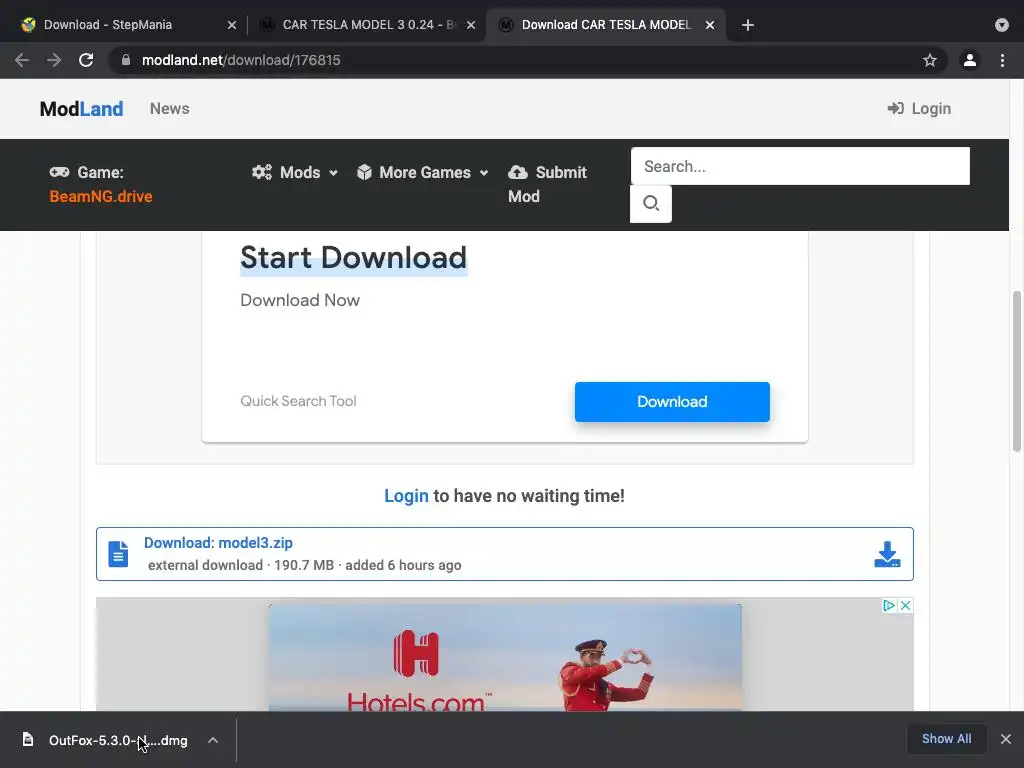Click the browser back arrow
Image resolution: width=1024 pixels, height=768 pixels.
(x=22, y=60)
